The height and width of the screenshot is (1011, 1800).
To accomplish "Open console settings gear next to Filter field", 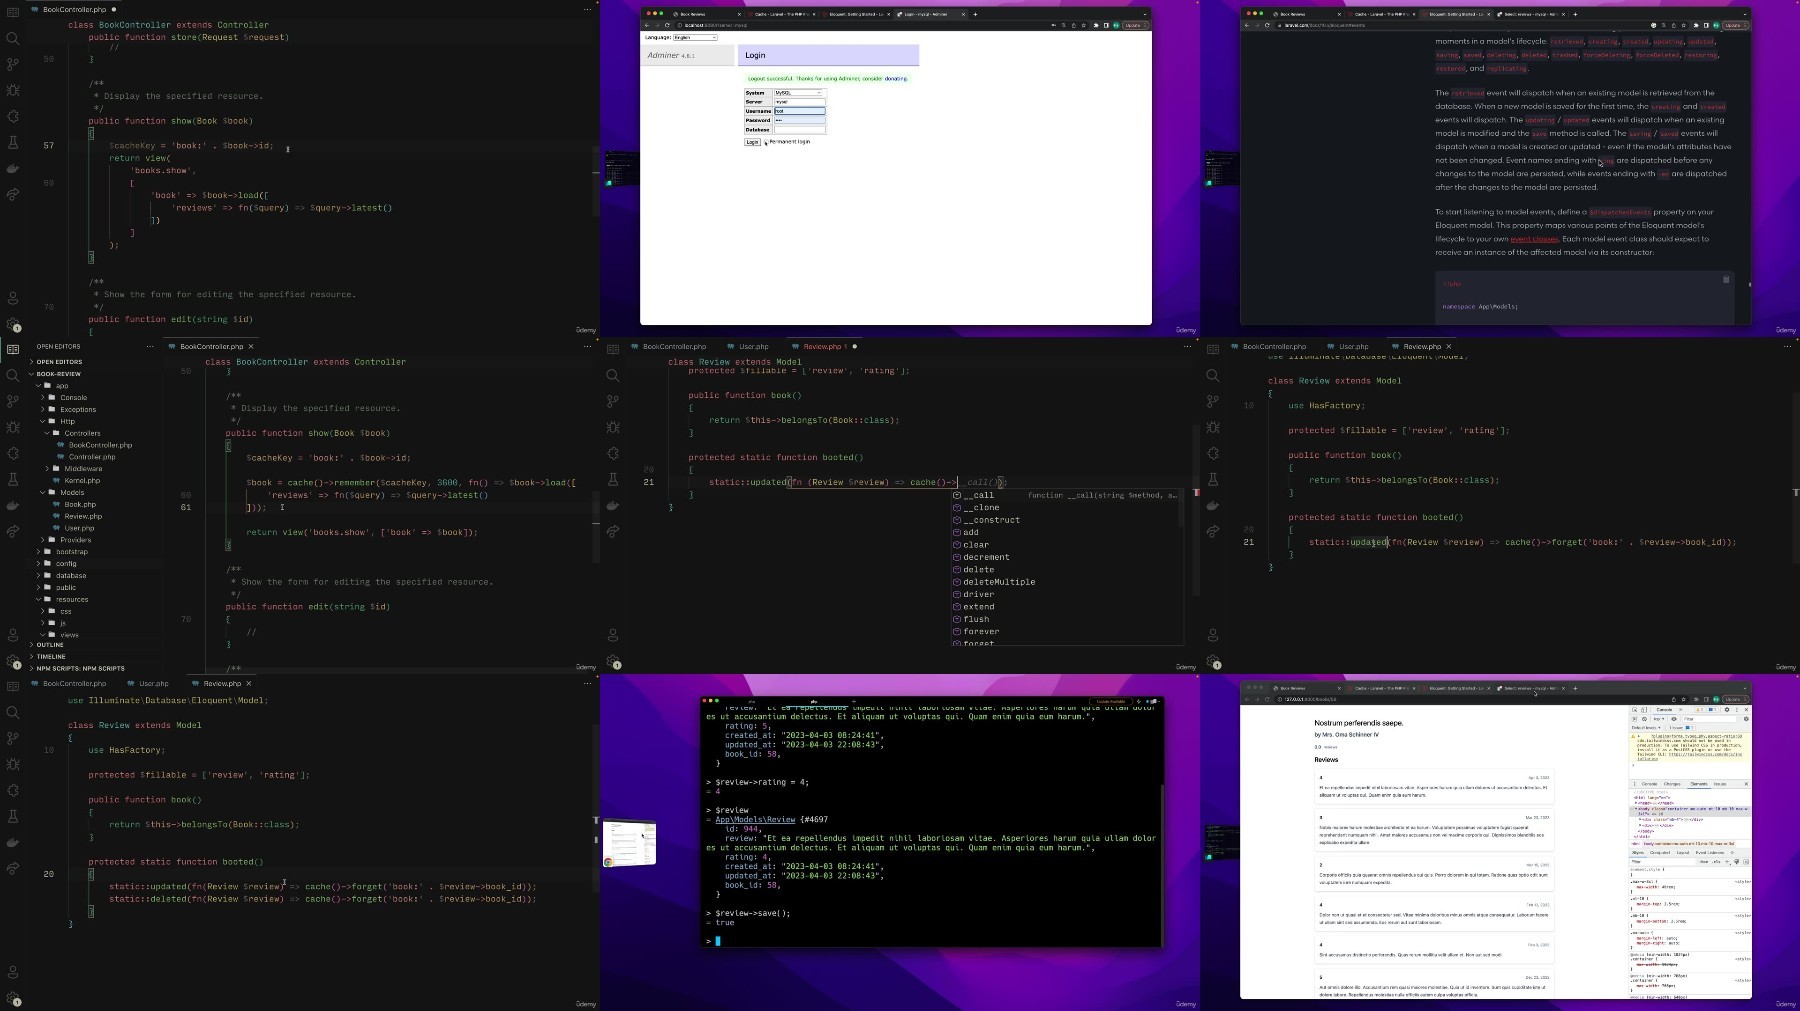I will (x=1746, y=719).
